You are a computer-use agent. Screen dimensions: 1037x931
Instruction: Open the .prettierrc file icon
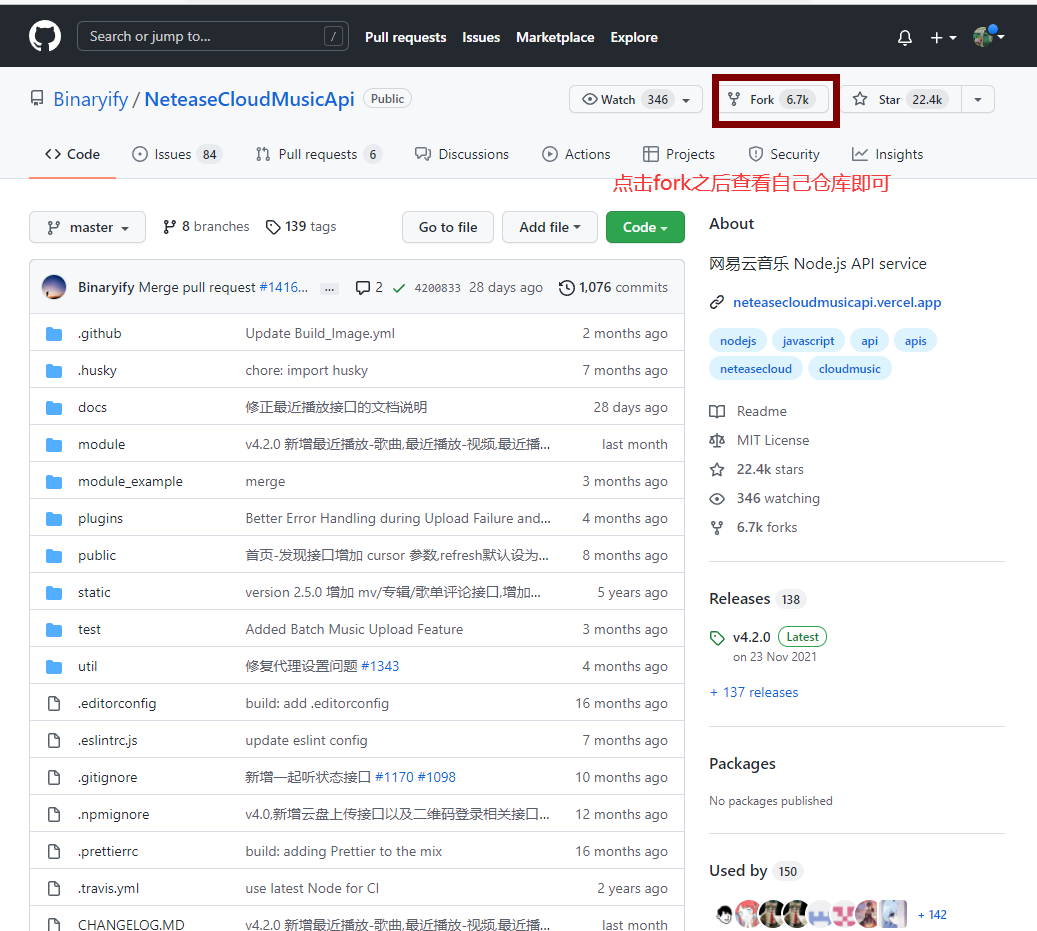pyautogui.click(x=54, y=852)
